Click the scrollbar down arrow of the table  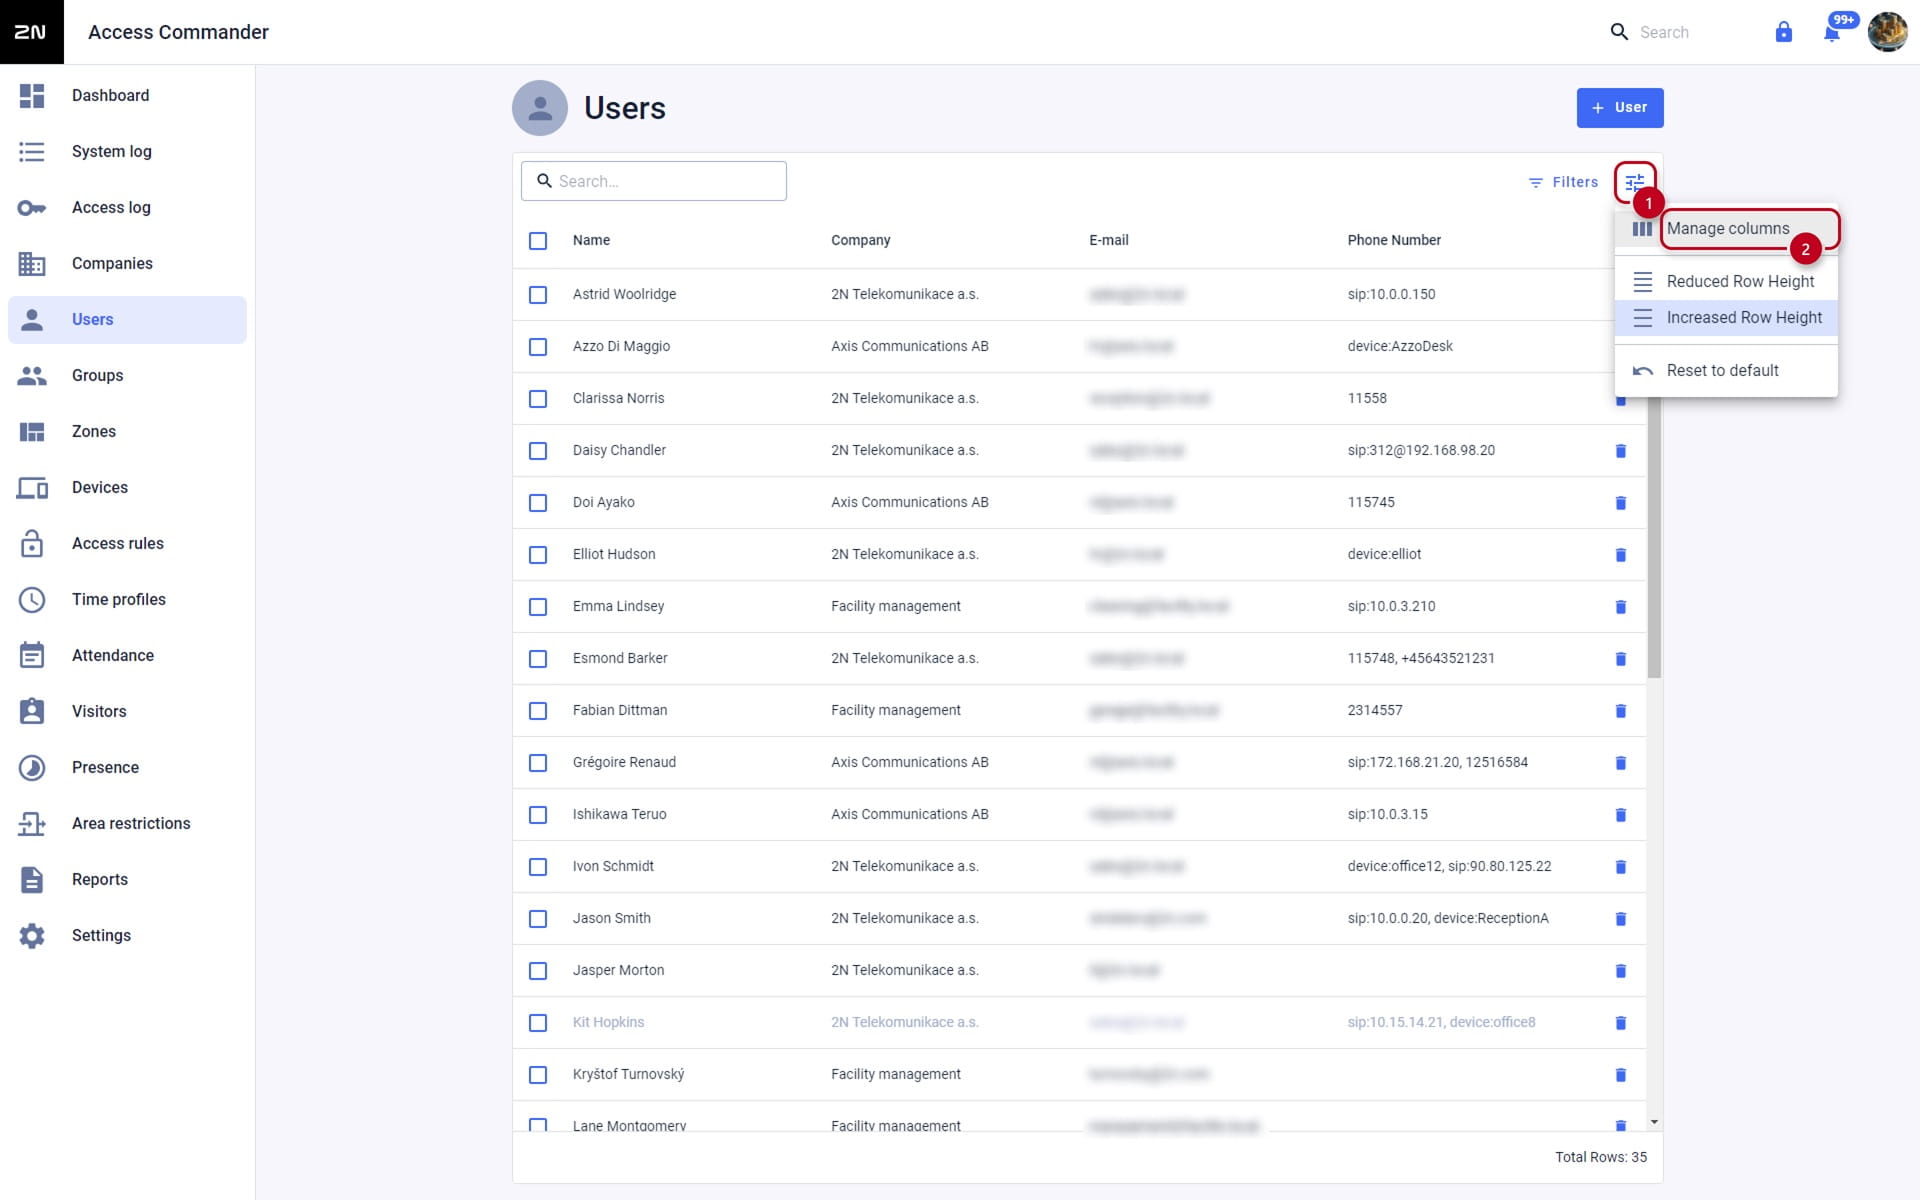pos(1654,1122)
